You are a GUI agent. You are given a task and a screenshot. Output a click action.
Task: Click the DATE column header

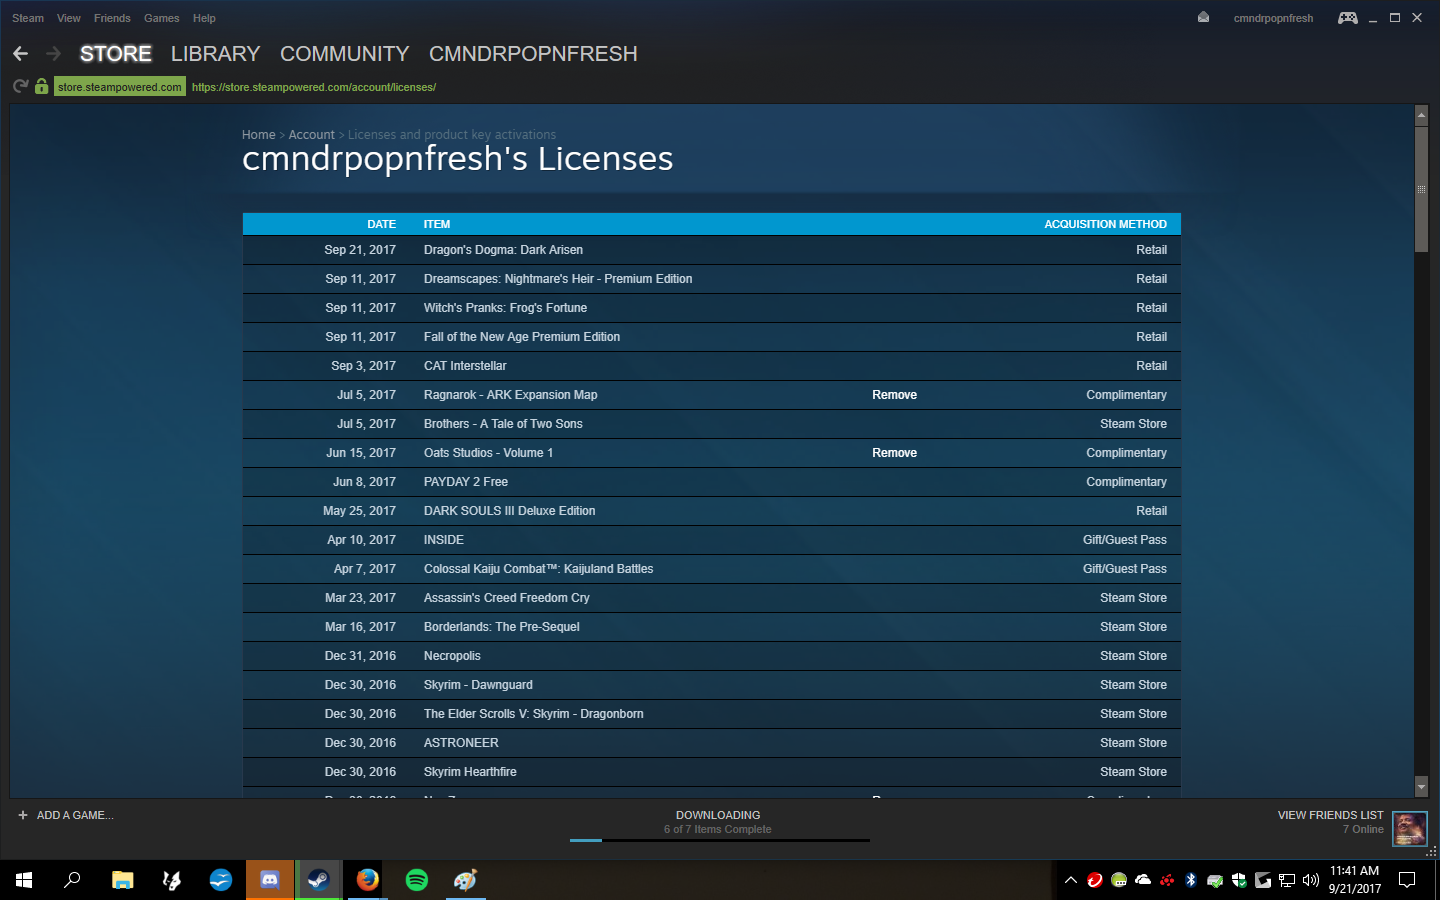(x=381, y=224)
